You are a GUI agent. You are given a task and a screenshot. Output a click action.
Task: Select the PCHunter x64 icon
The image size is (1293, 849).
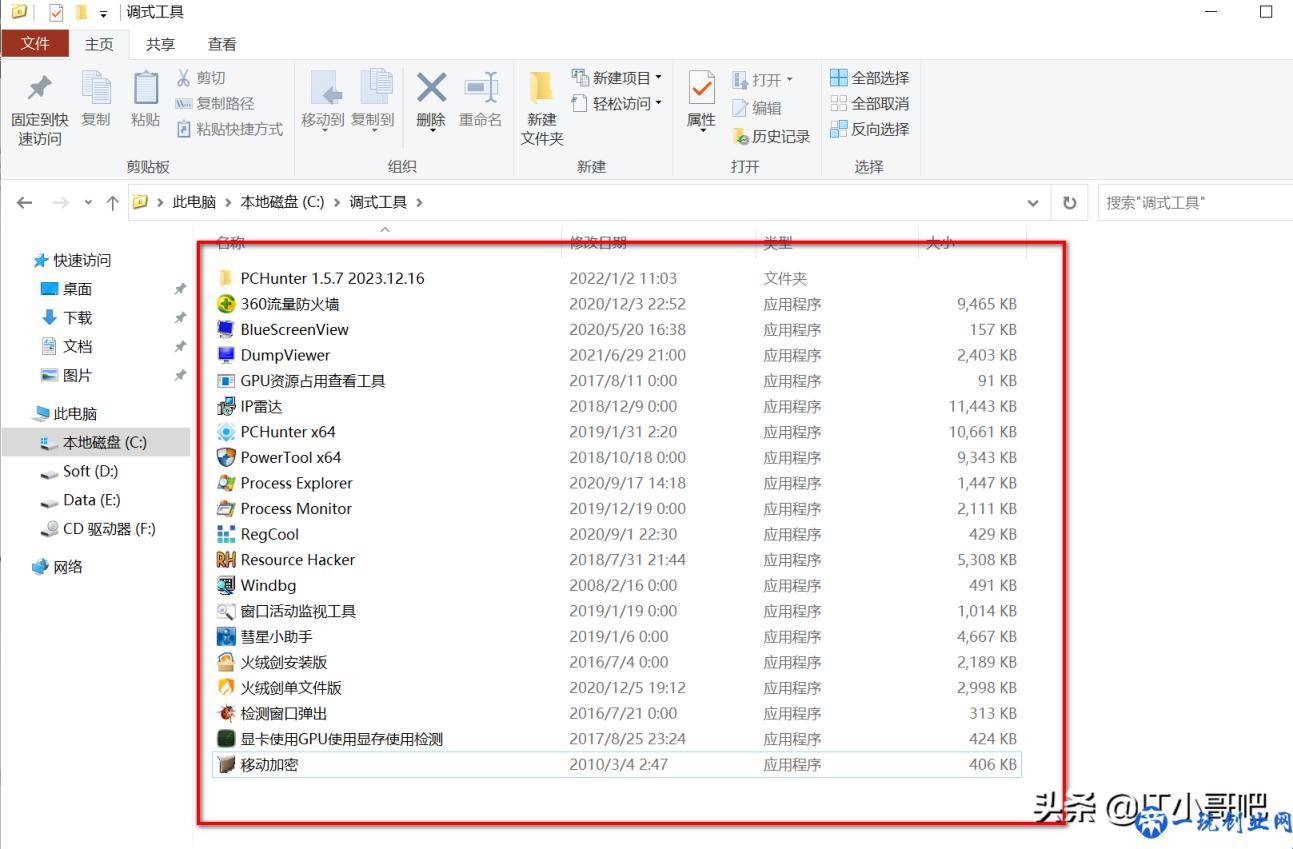(x=226, y=432)
